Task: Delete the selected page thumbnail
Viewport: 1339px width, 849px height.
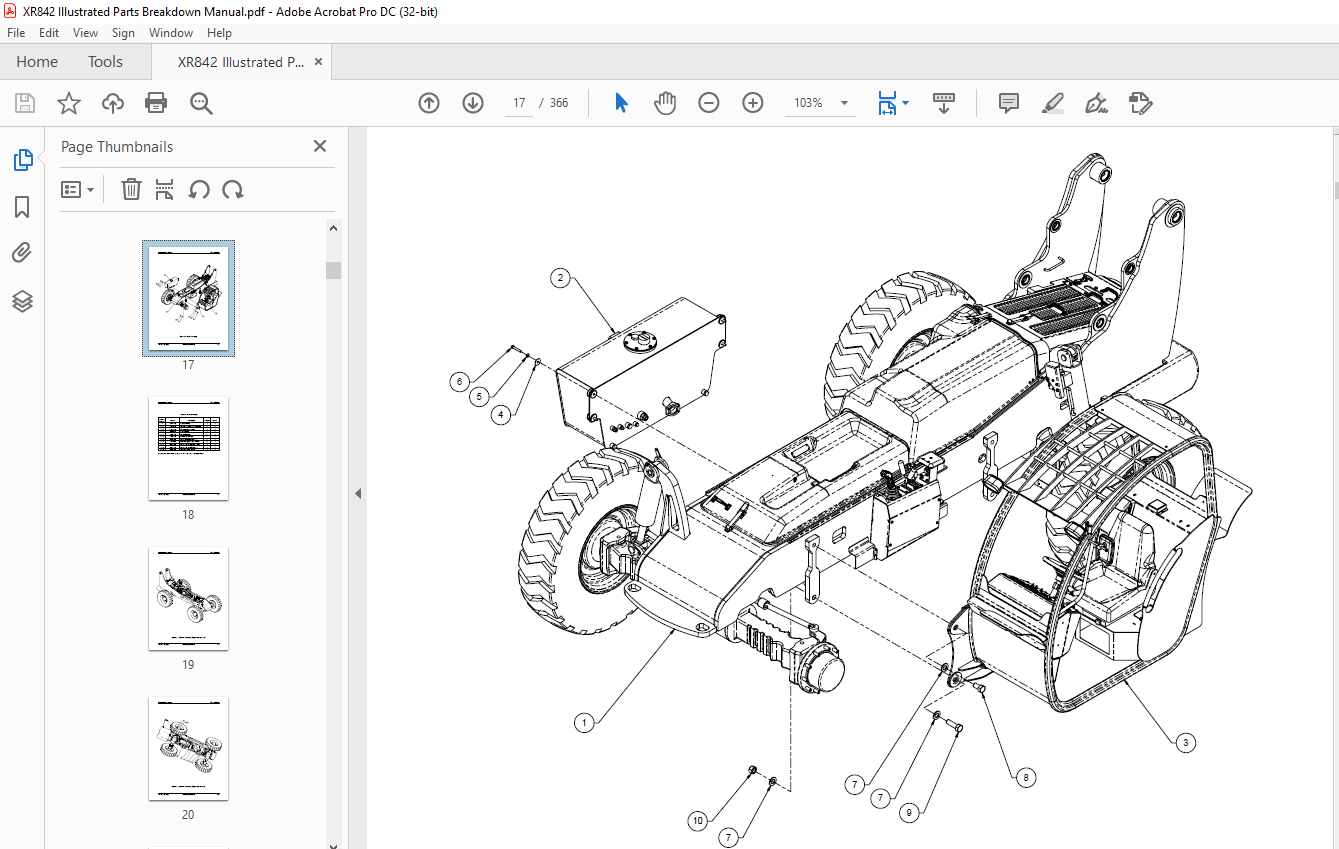Action: point(131,189)
